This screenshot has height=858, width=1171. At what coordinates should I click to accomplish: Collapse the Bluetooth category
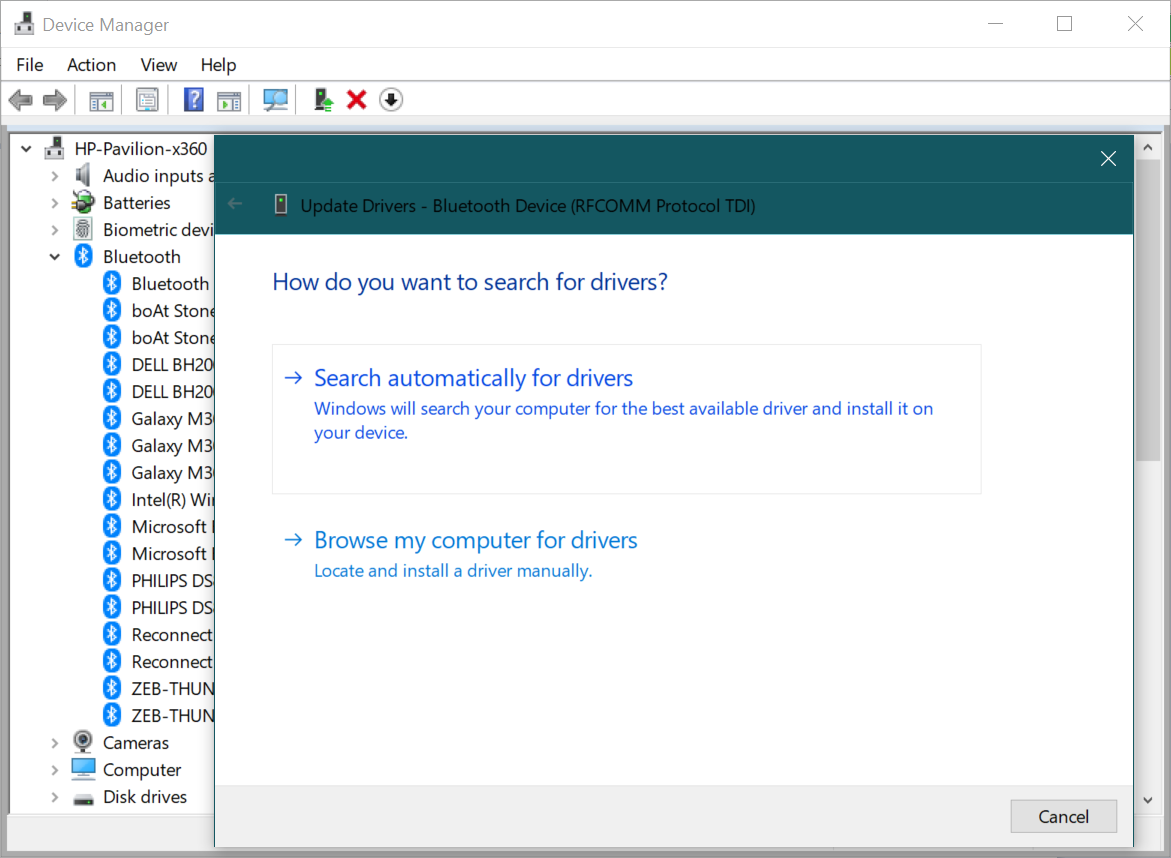55,256
